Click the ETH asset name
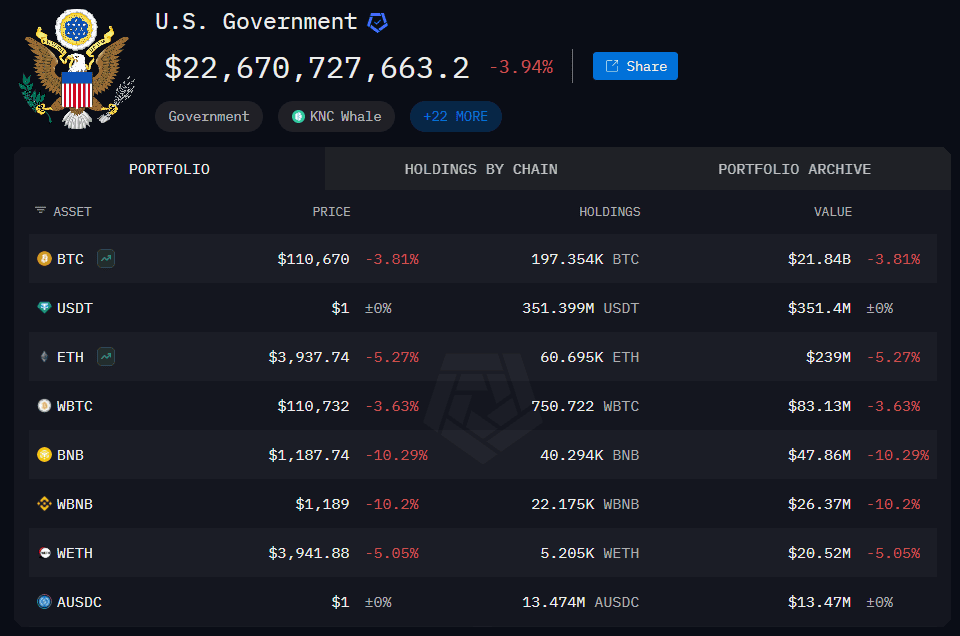This screenshot has height=636, width=960. click(x=70, y=357)
